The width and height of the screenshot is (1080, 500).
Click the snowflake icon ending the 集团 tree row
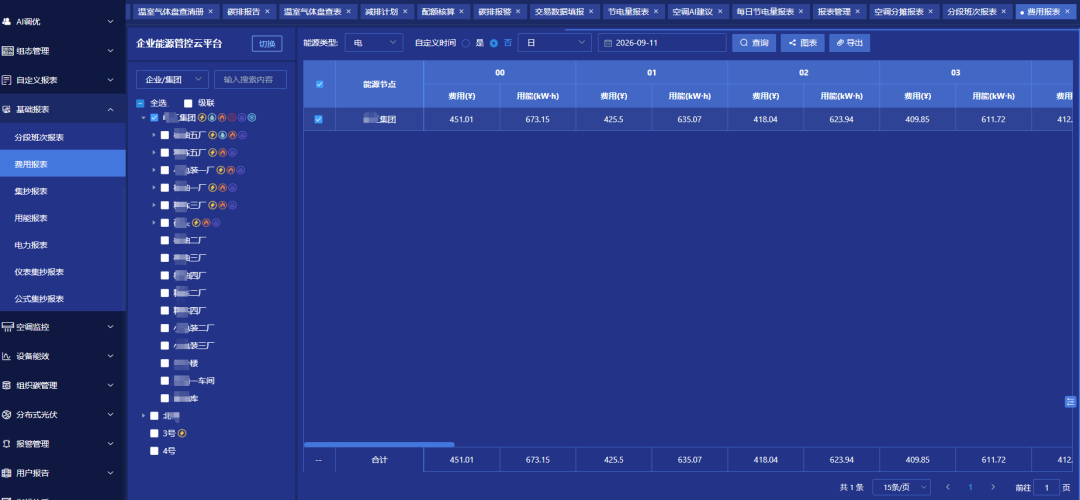point(252,117)
